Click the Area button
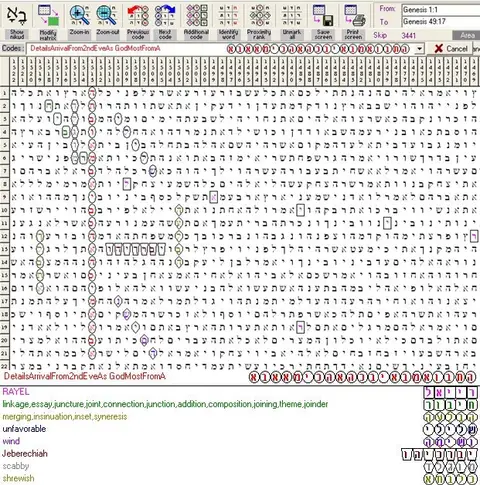Screen dimensions: 480x485 coord(466,35)
